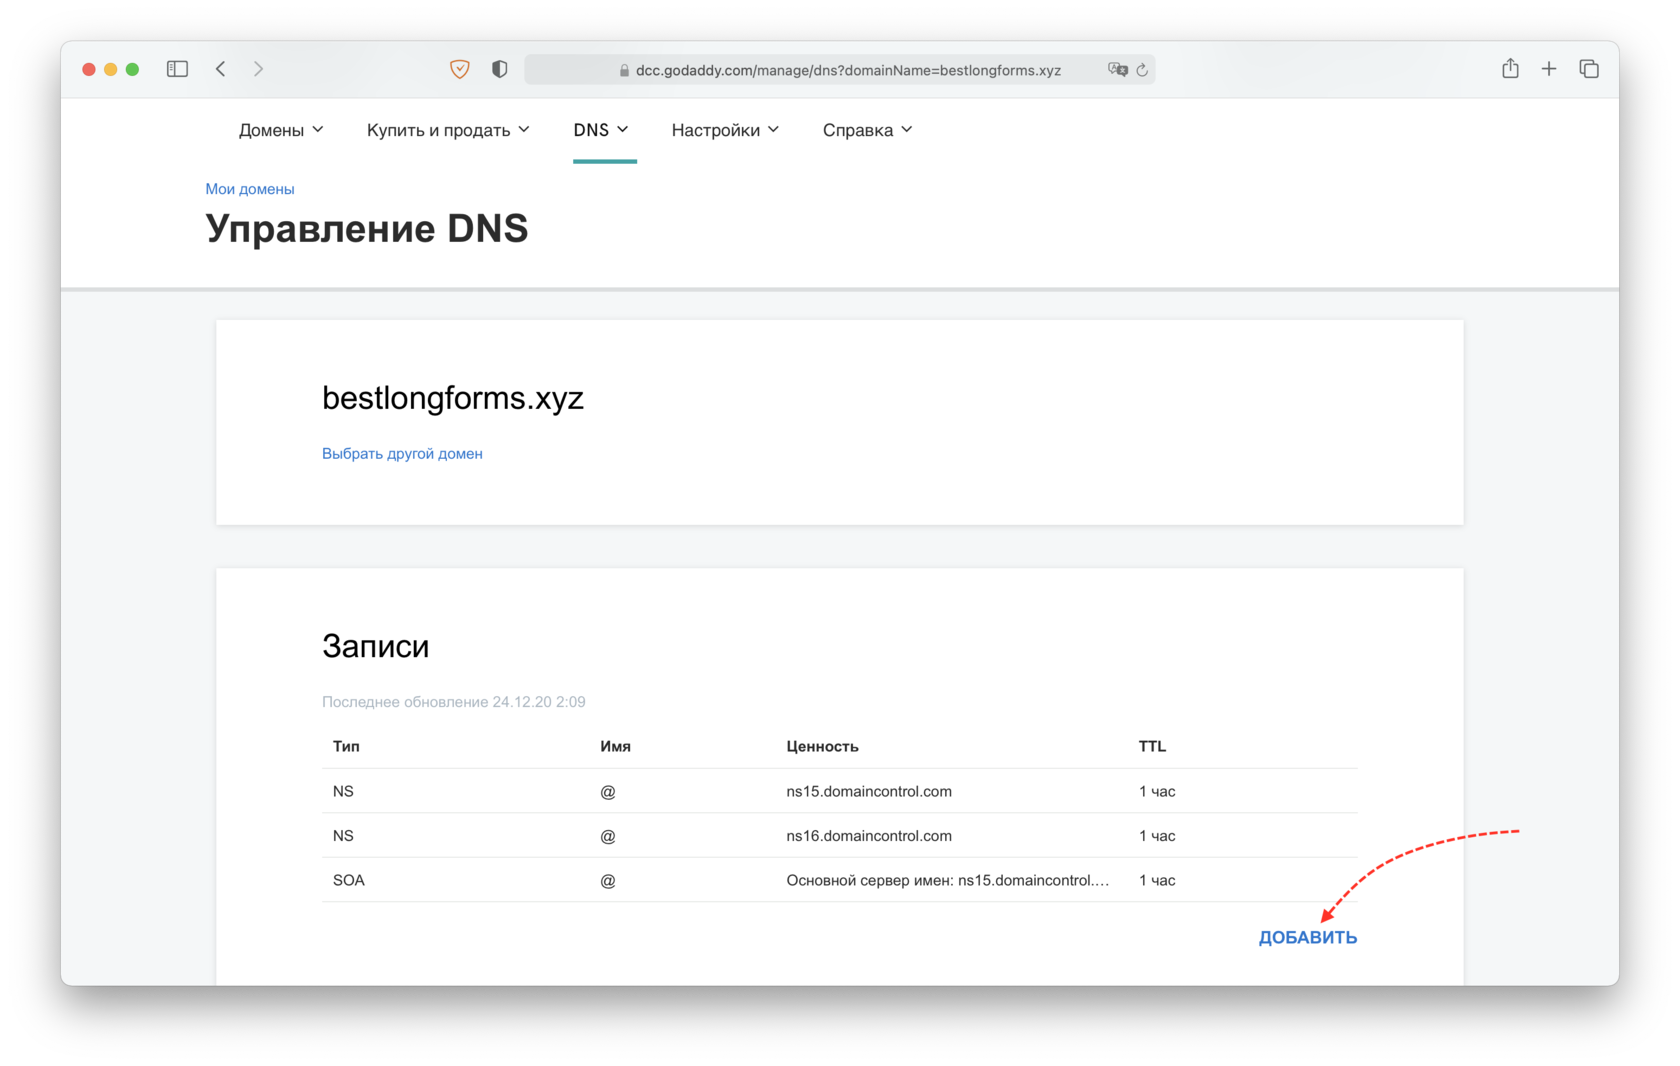Viewport: 1680px width, 1066px height.
Task: Open the Купить и продать dropdown
Action: pos(448,130)
